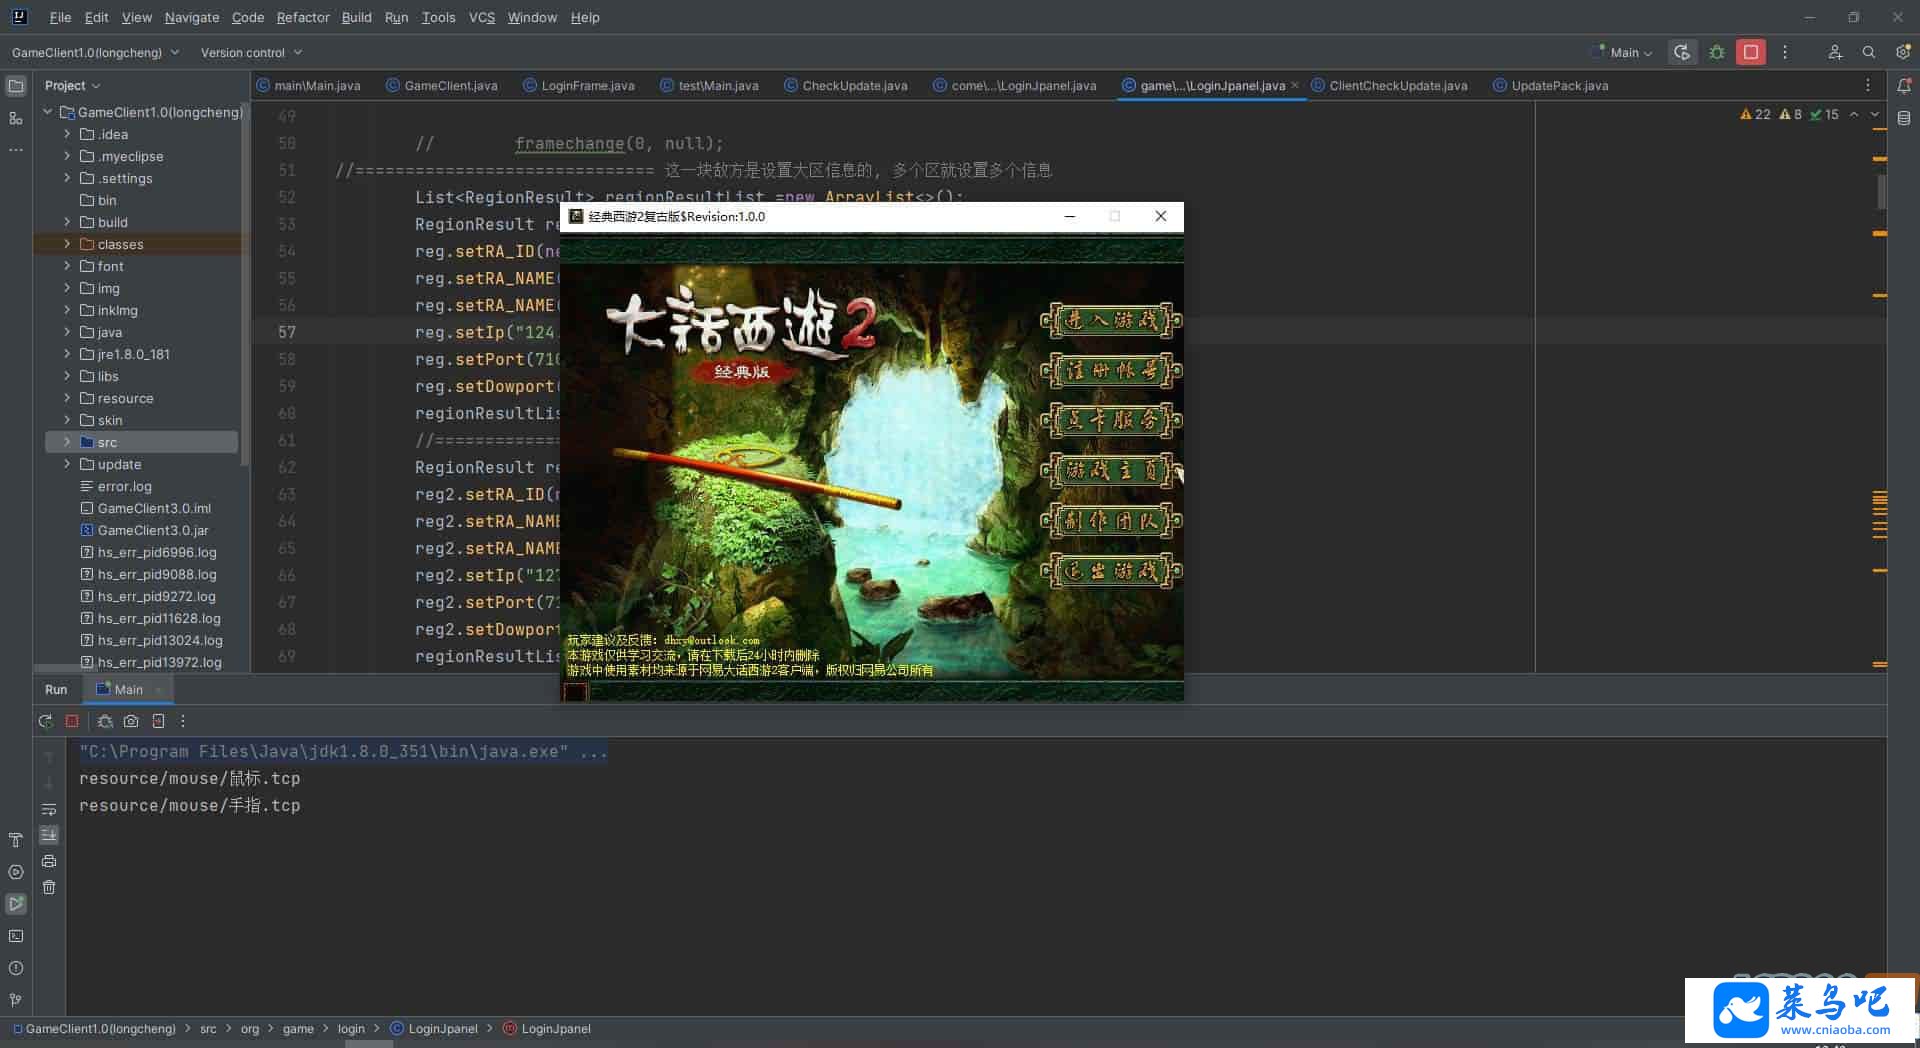Toggle soft-wrap in the console
This screenshot has width=1920, height=1048.
49,809
